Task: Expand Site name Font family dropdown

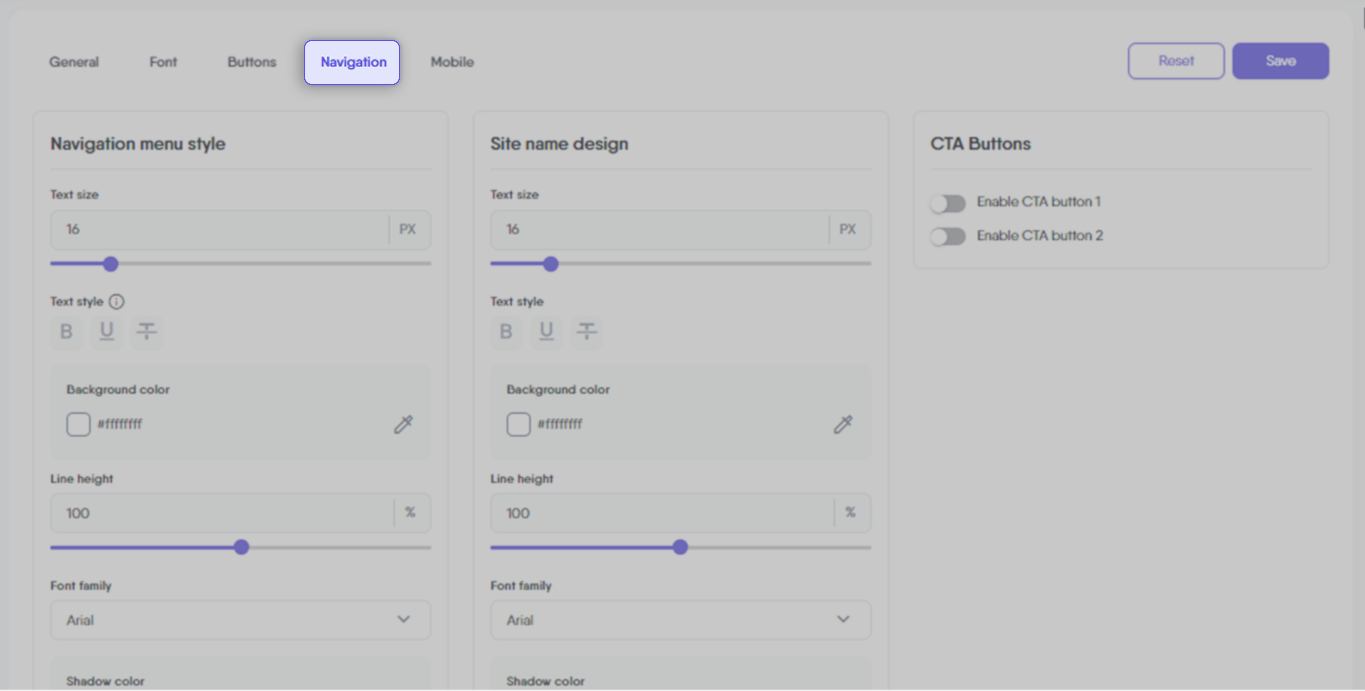Action: 680,620
